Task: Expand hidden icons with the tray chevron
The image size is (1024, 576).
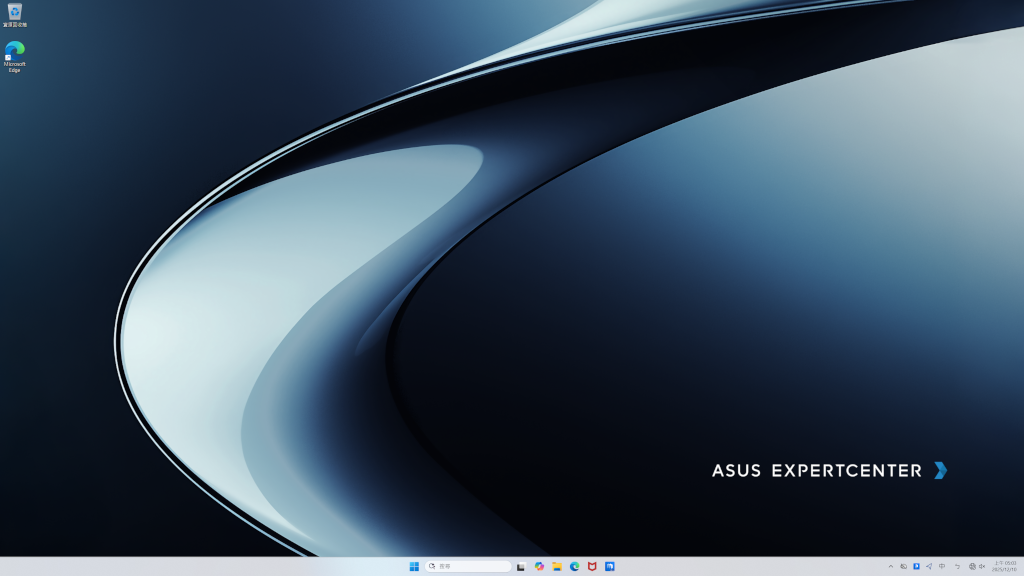Action: coord(892,566)
